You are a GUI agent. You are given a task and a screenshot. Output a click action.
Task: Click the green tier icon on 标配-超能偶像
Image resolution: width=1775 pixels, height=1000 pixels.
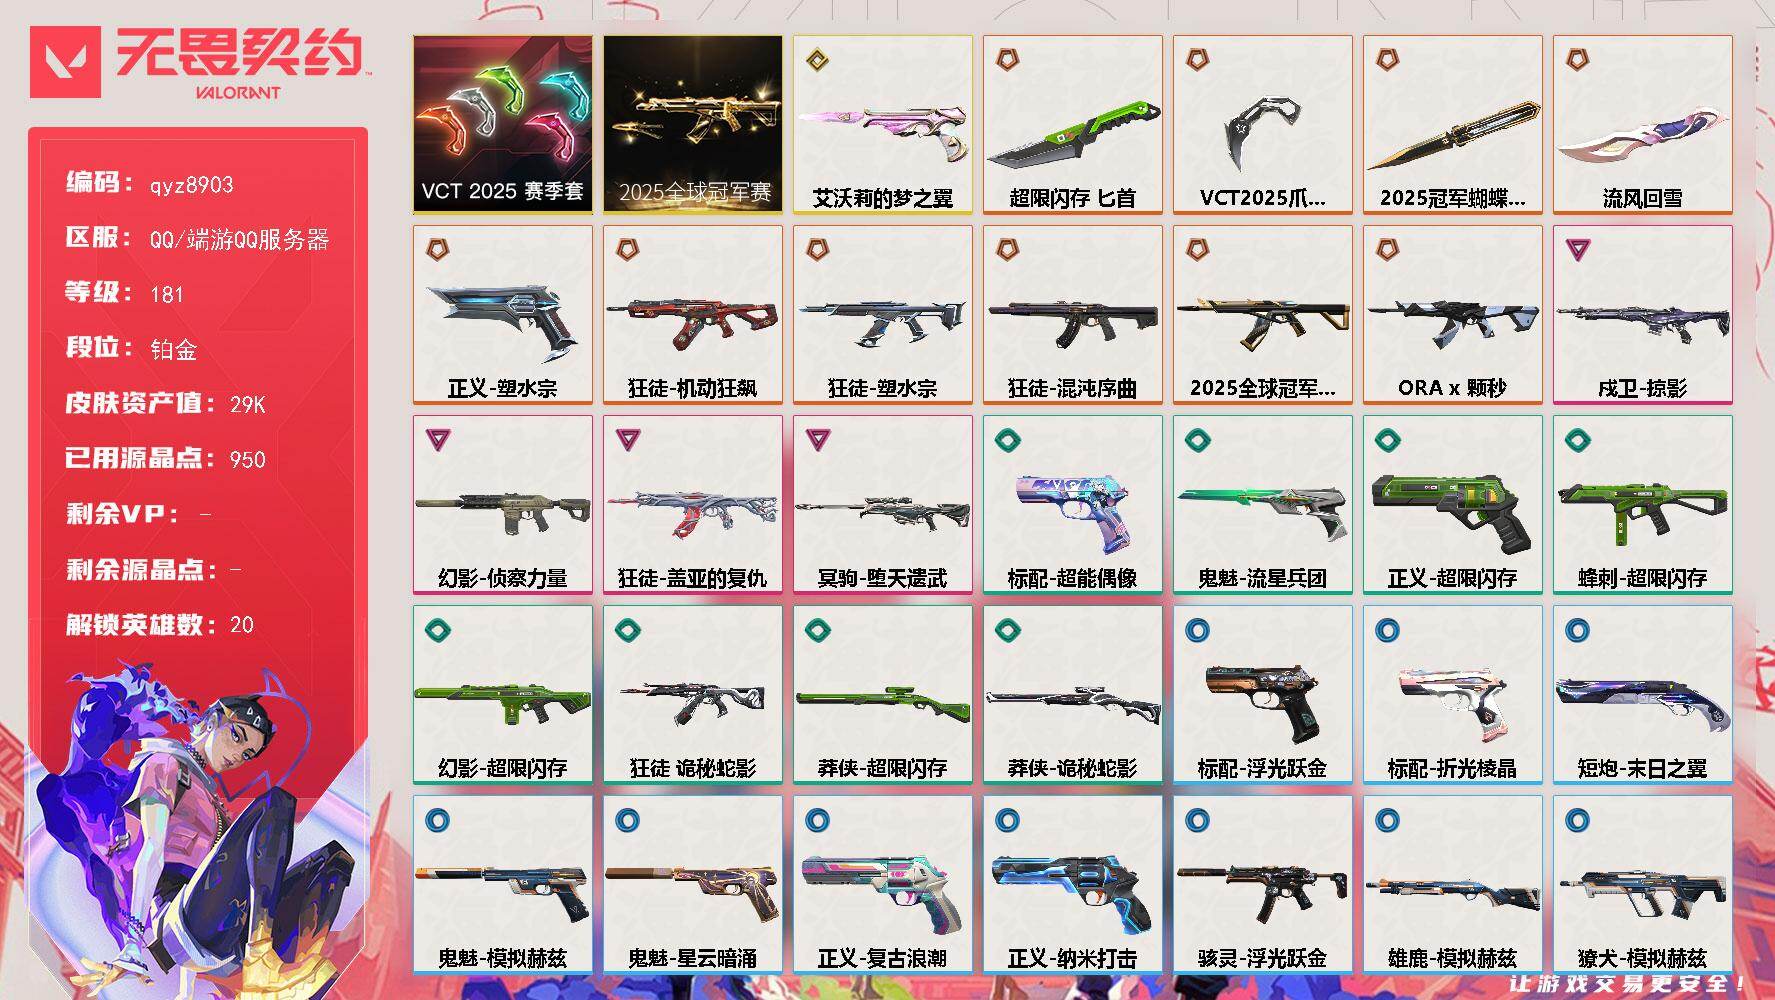[1007, 439]
